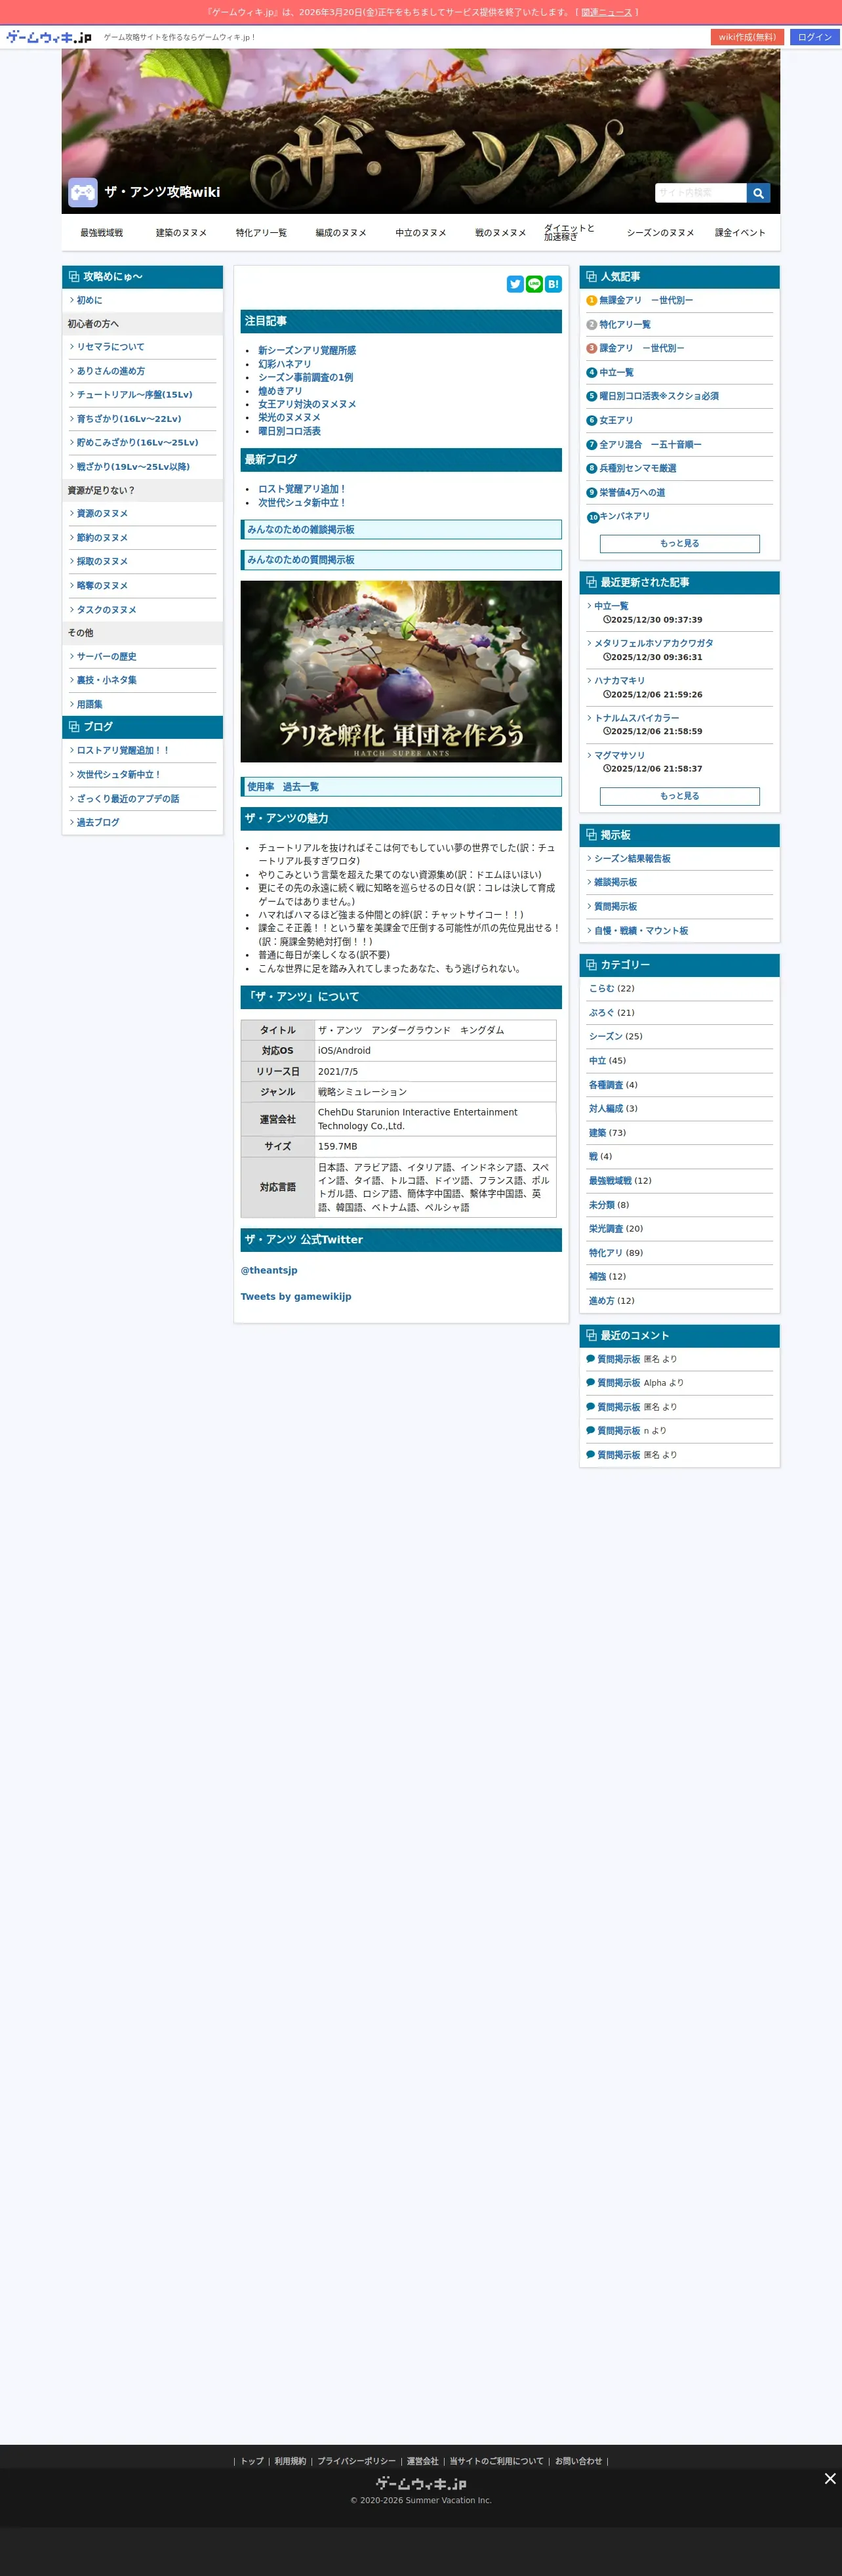Click the footer ゲームウィキ.jp logo
This screenshot has width=842, height=2576.
pyautogui.click(x=421, y=2483)
